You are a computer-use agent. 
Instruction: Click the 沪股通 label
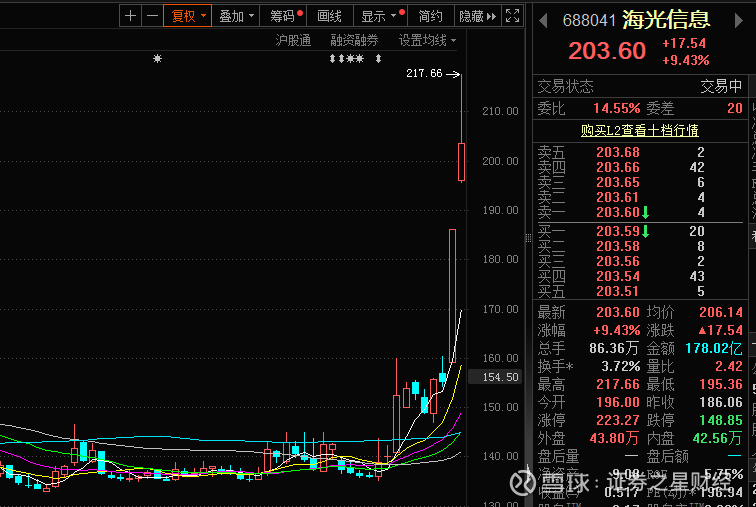tap(293, 40)
